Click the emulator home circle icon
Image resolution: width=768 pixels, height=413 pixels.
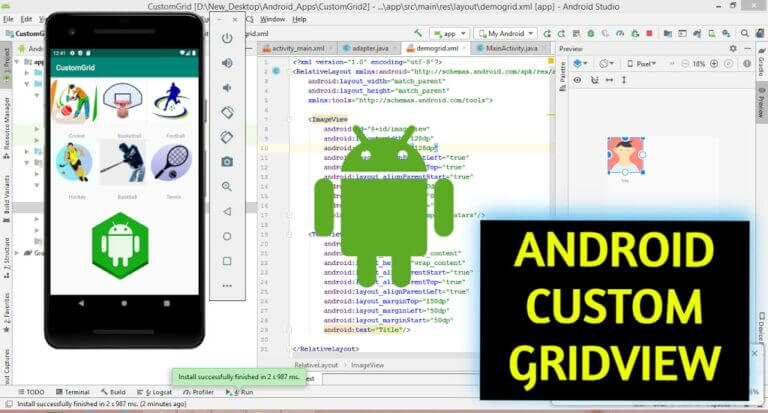pos(227,236)
